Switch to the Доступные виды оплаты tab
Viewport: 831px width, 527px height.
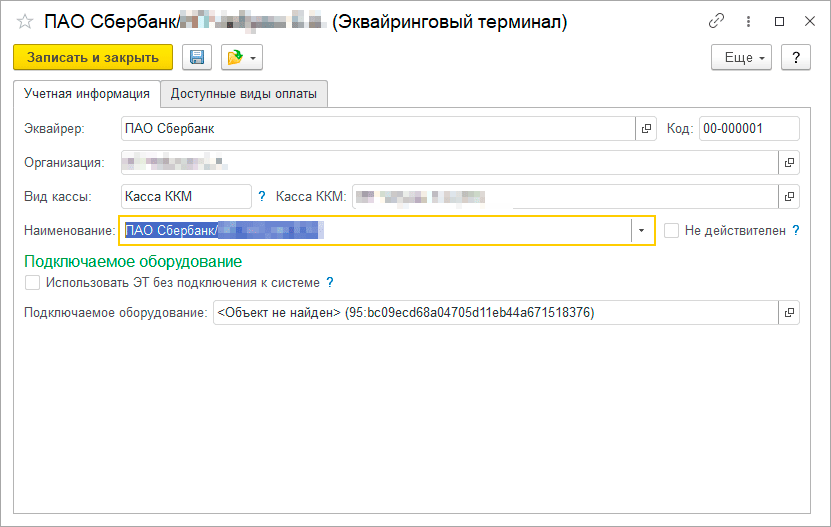point(244,94)
